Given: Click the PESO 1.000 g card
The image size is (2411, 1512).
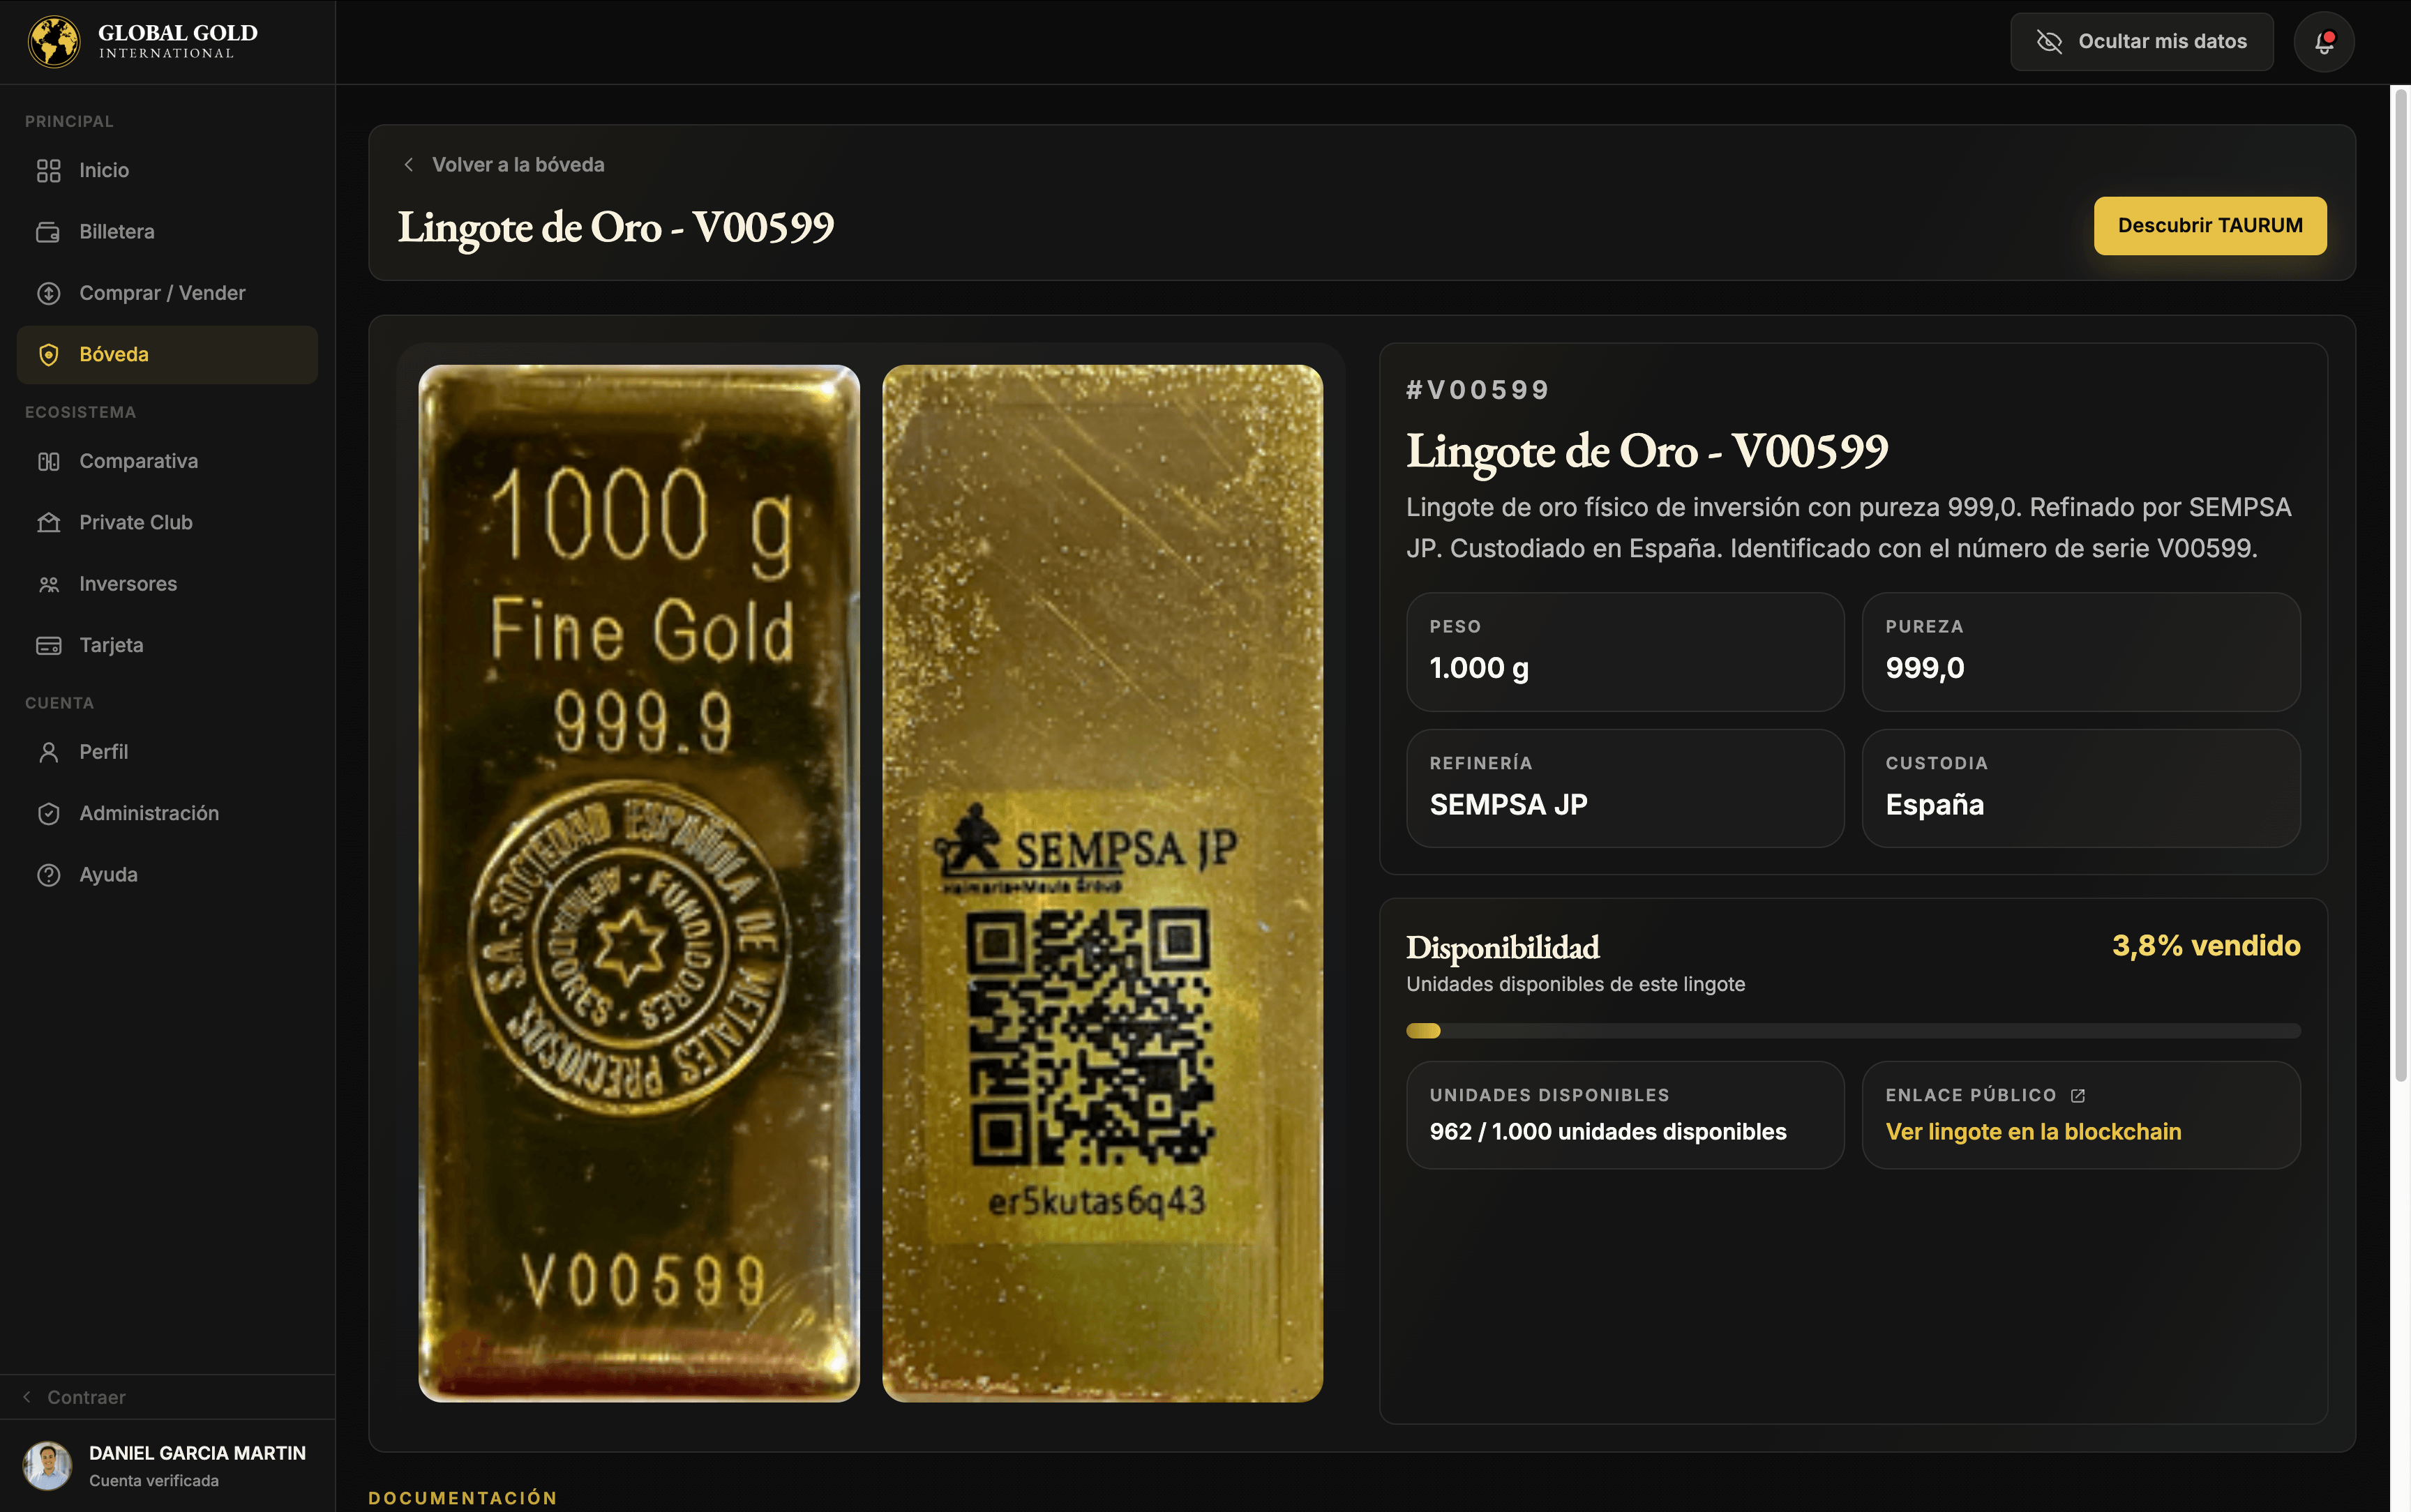Looking at the screenshot, I should pos(1625,652).
